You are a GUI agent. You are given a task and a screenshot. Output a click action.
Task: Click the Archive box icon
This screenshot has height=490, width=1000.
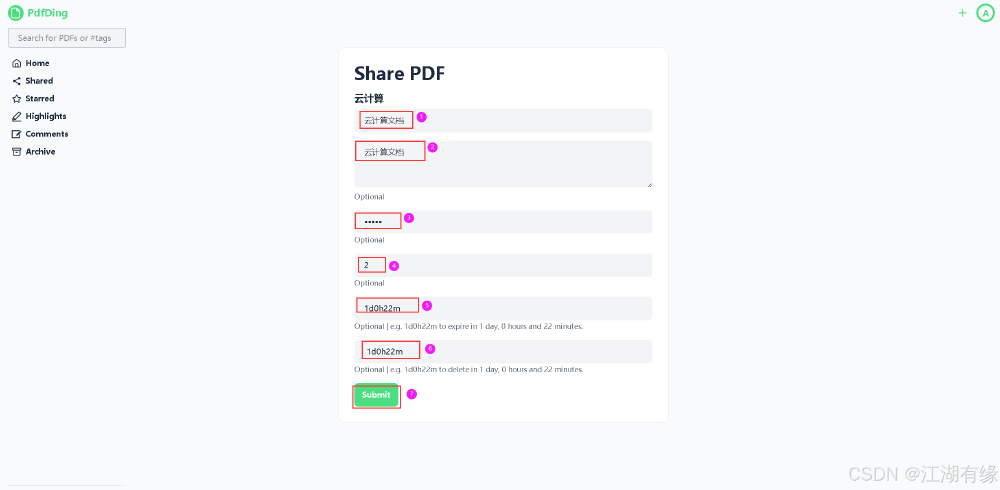tap(16, 152)
